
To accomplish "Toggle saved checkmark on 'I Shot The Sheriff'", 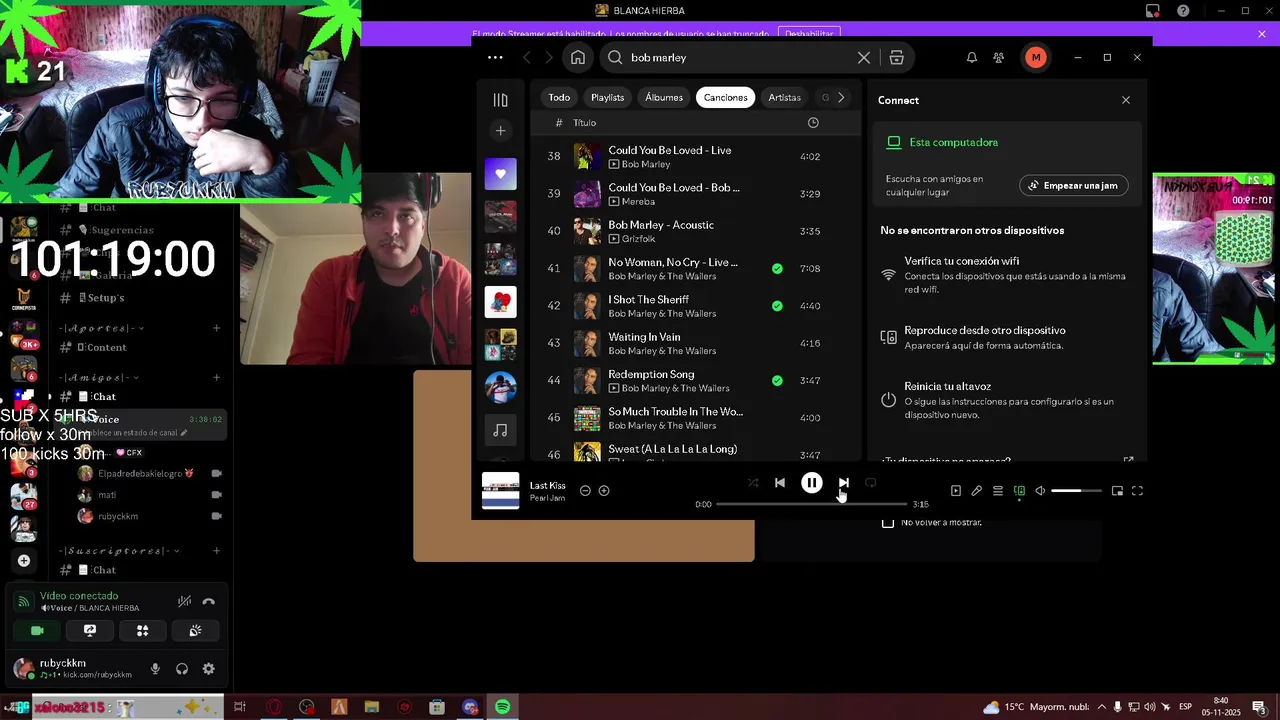I will [x=777, y=306].
